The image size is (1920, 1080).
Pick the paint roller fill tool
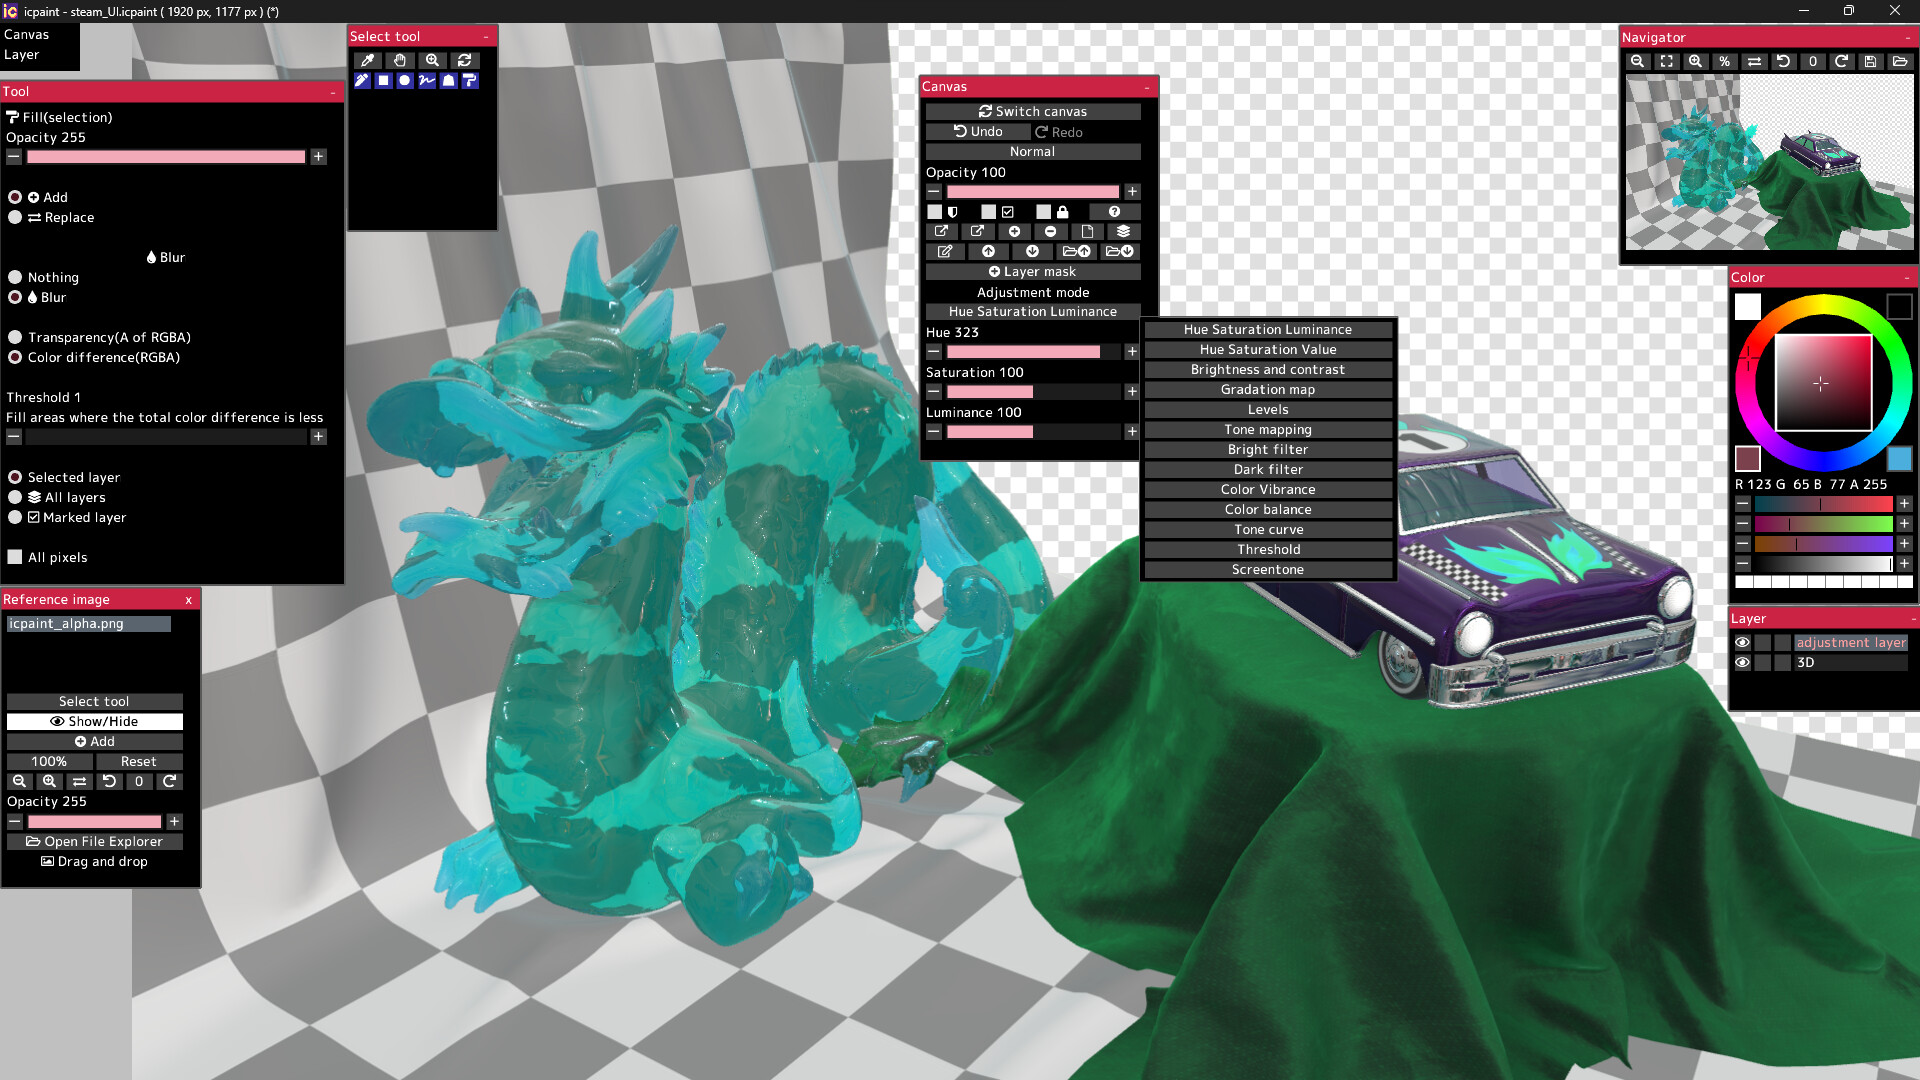tap(470, 81)
